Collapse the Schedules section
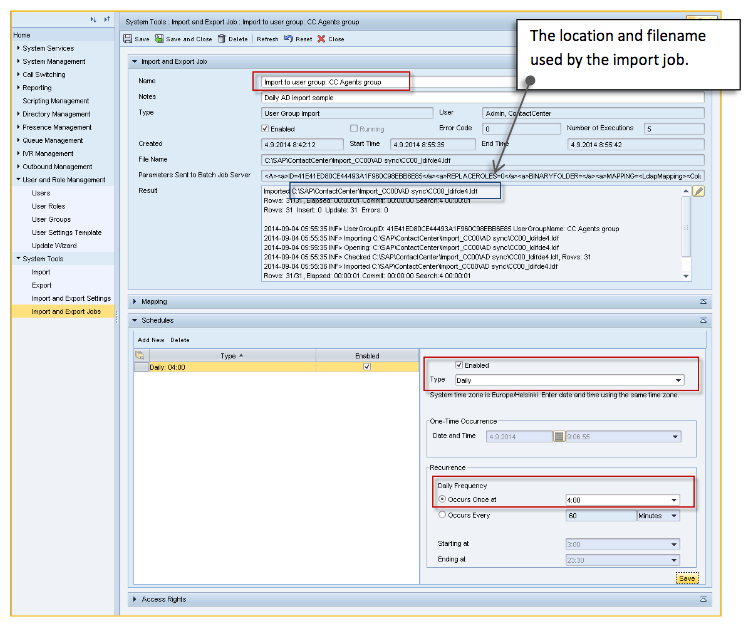Image resolution: width=751 pixels, height=629 pixels. click(135, 320)
